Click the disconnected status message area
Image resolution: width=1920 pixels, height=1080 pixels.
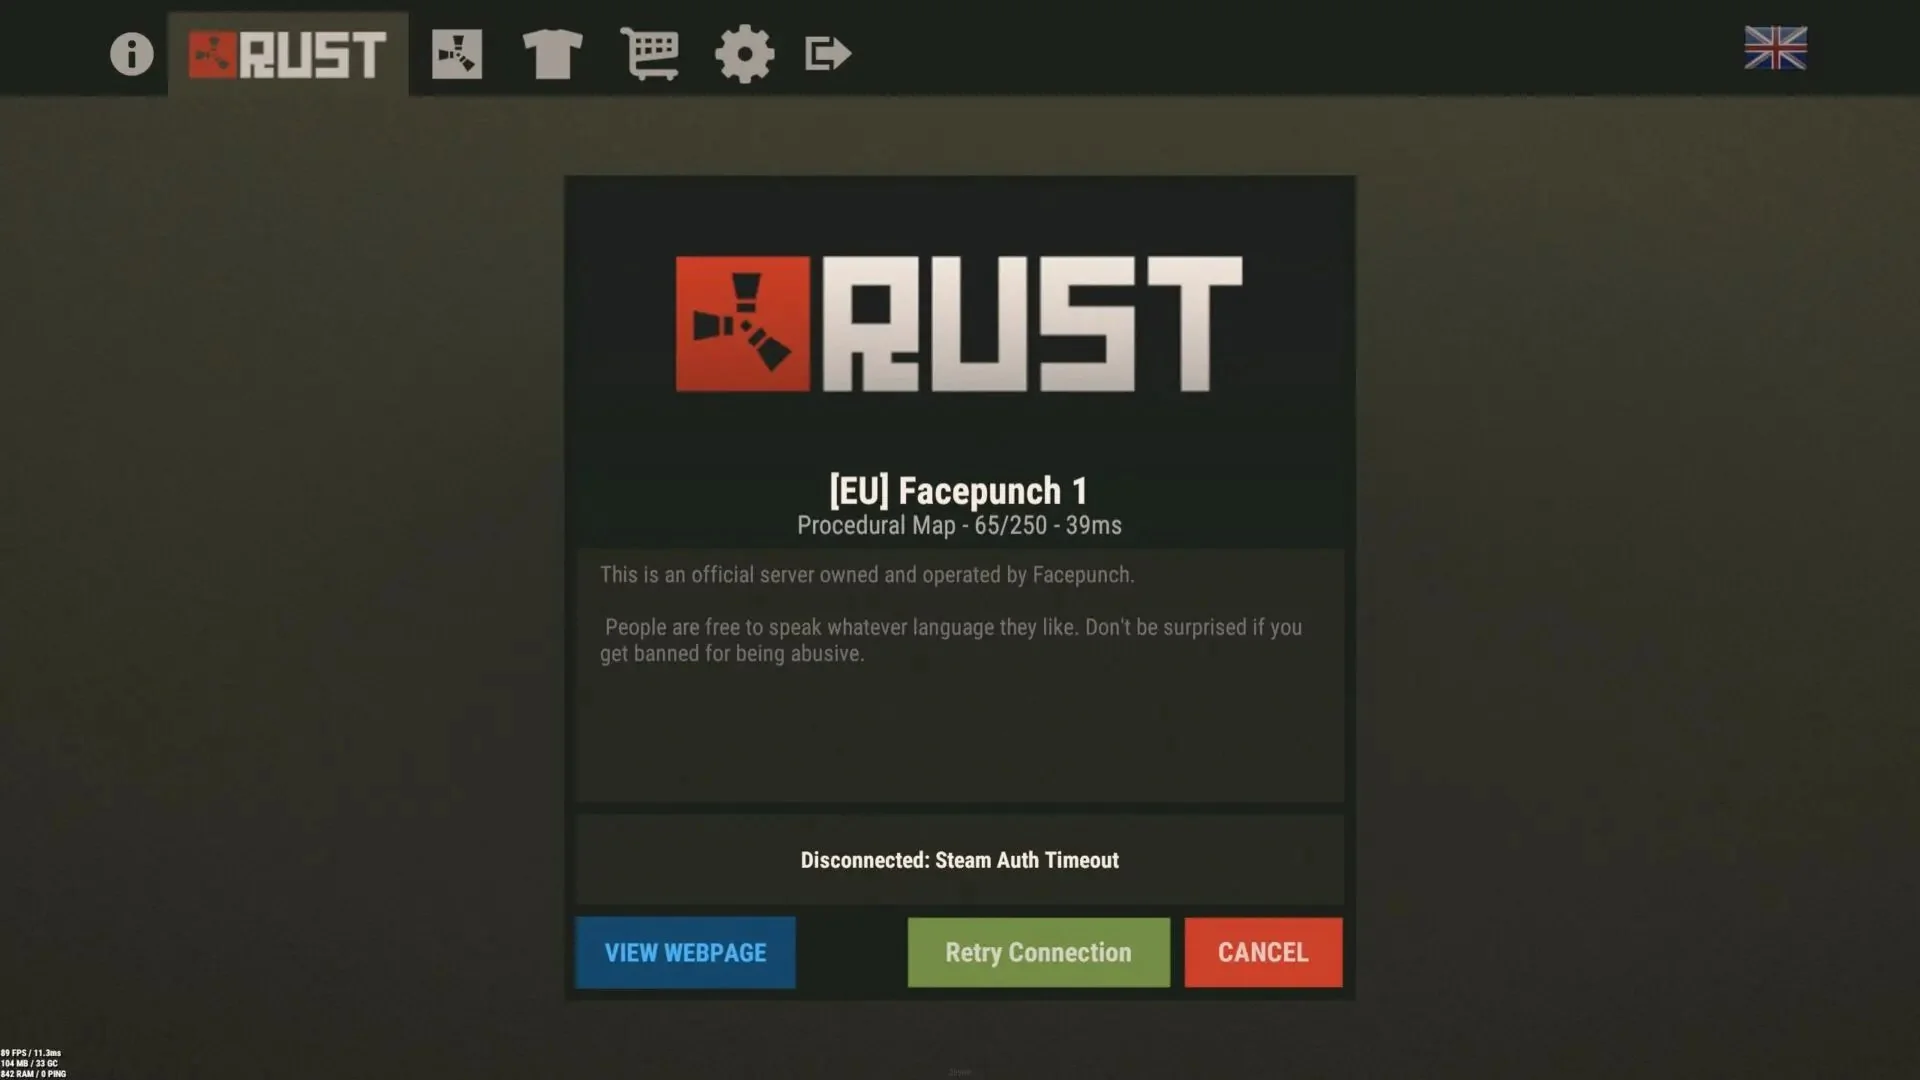pyautogui.click(x=959, y=860)
